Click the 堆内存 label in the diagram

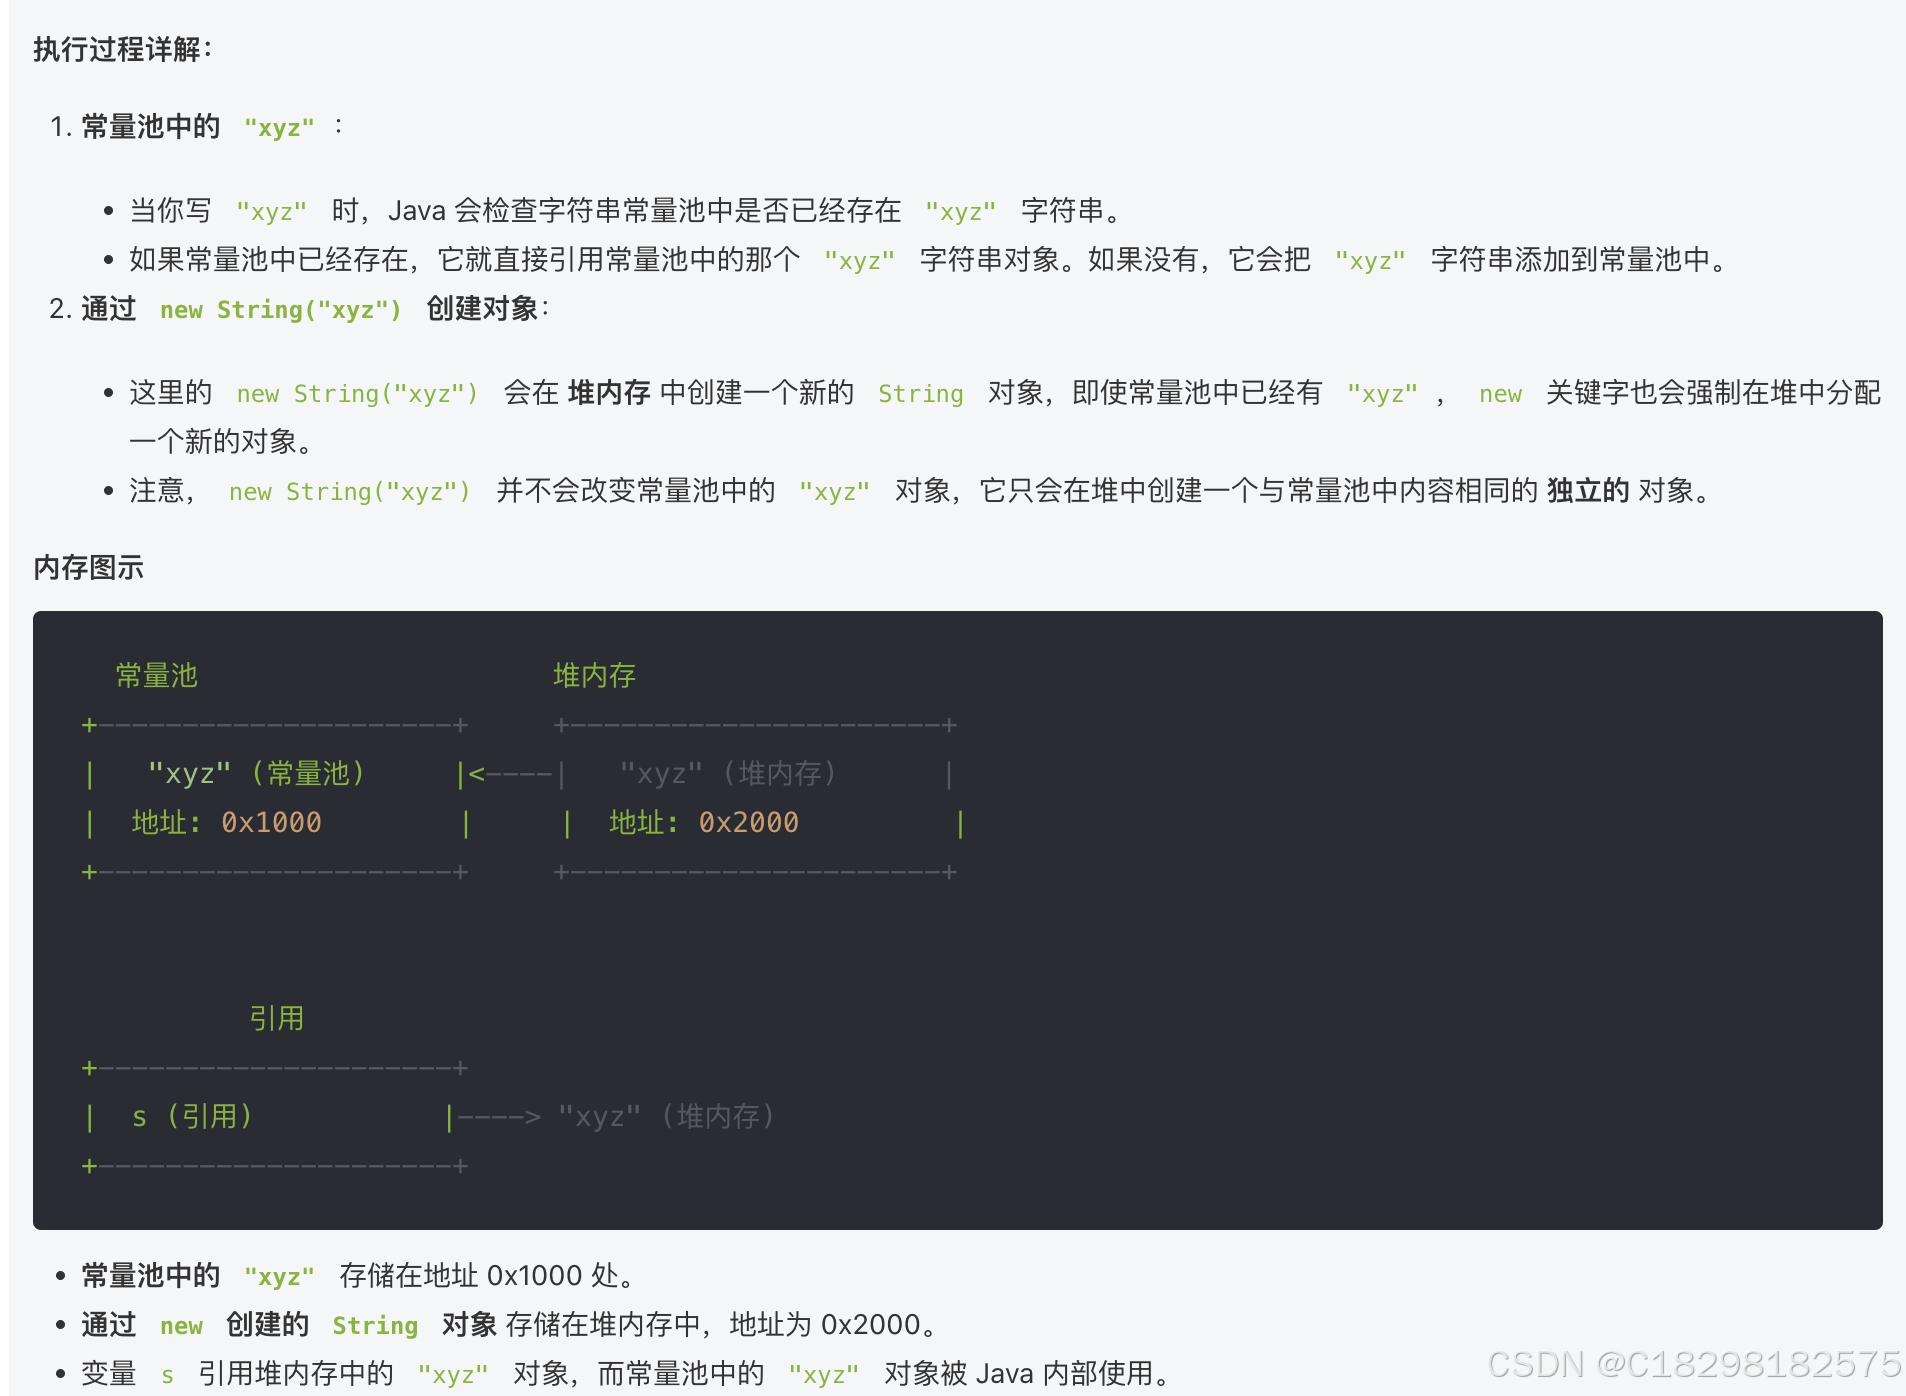click(594, 675)
